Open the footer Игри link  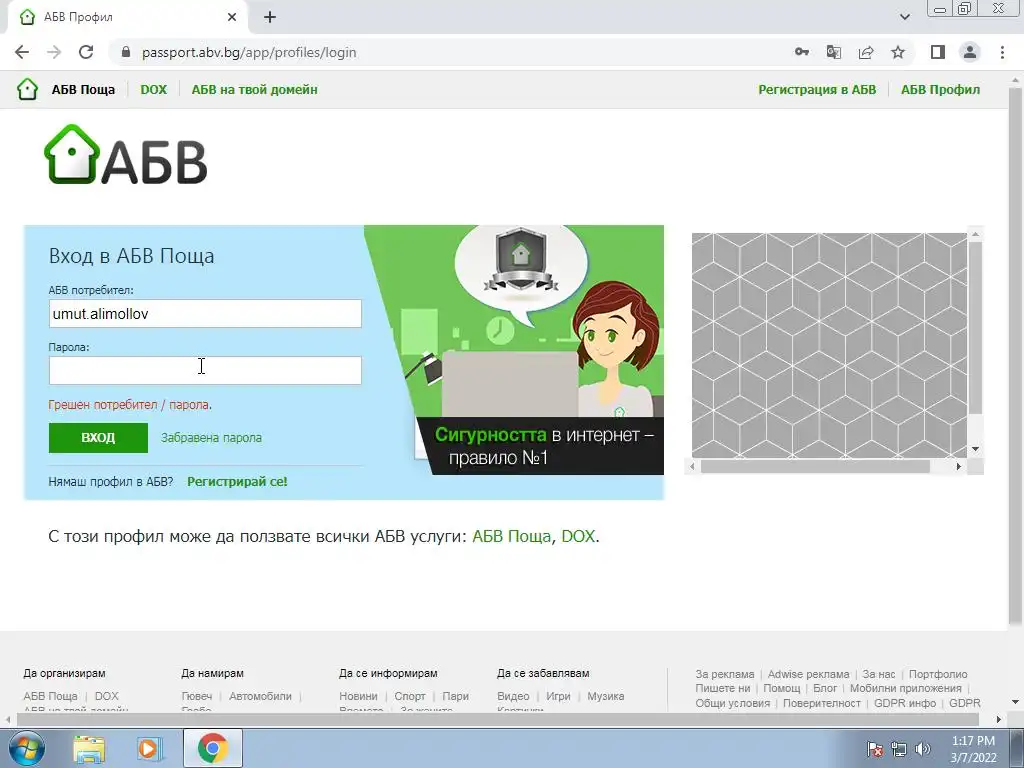(558, 696)
